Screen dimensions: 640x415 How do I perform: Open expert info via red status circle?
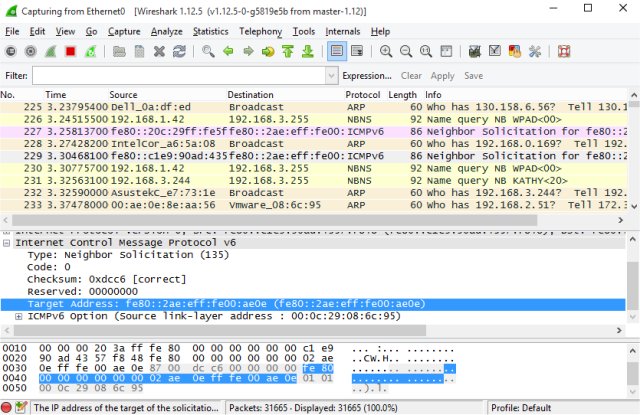tap(8, 408)
